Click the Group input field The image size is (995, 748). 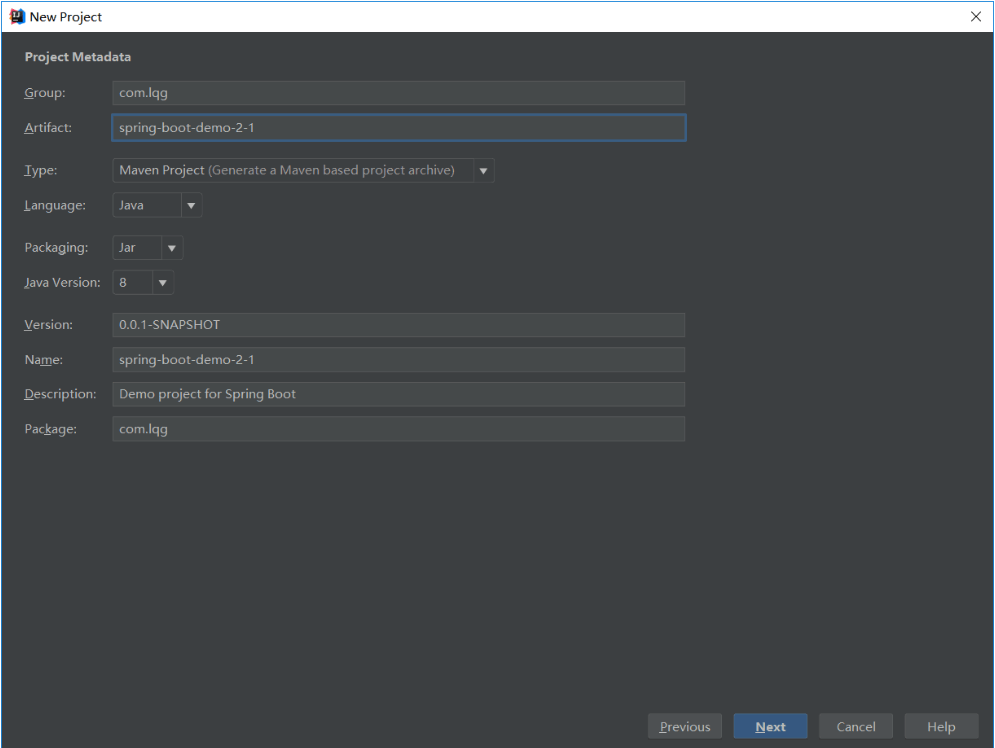(399, 93)
